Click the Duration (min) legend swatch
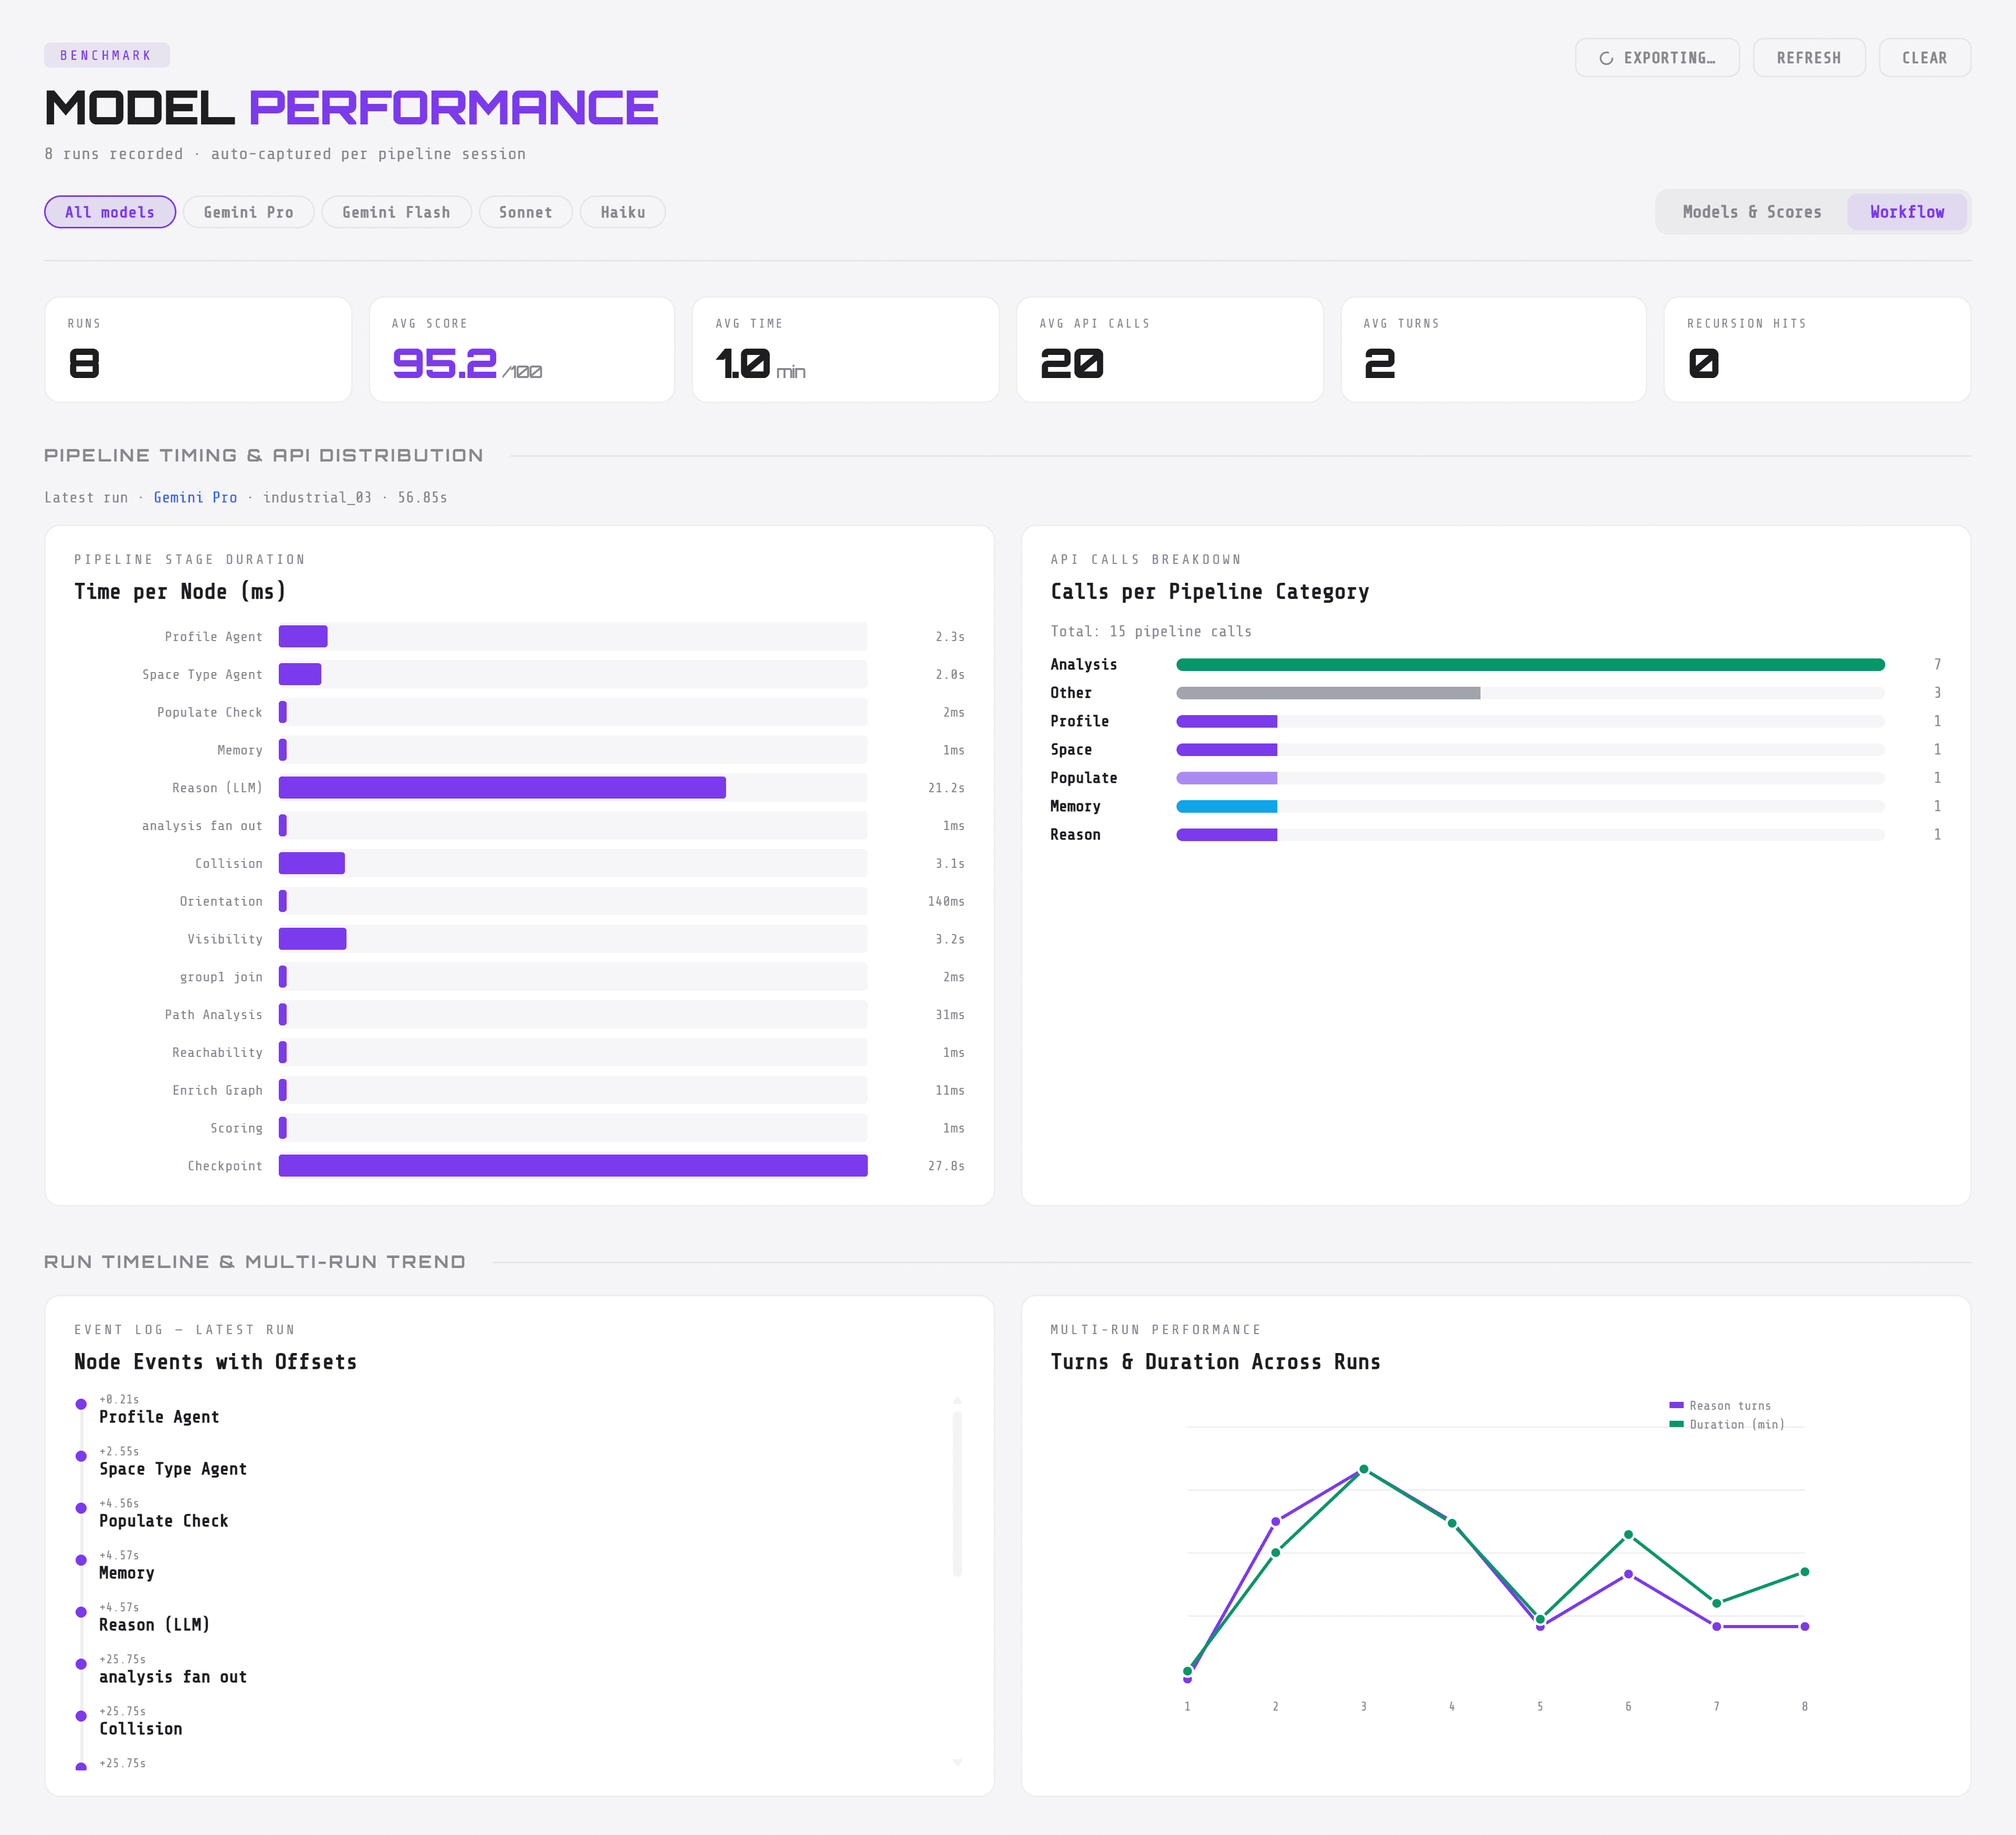2016x1835 pixels. click(x=1676, y=1424)
